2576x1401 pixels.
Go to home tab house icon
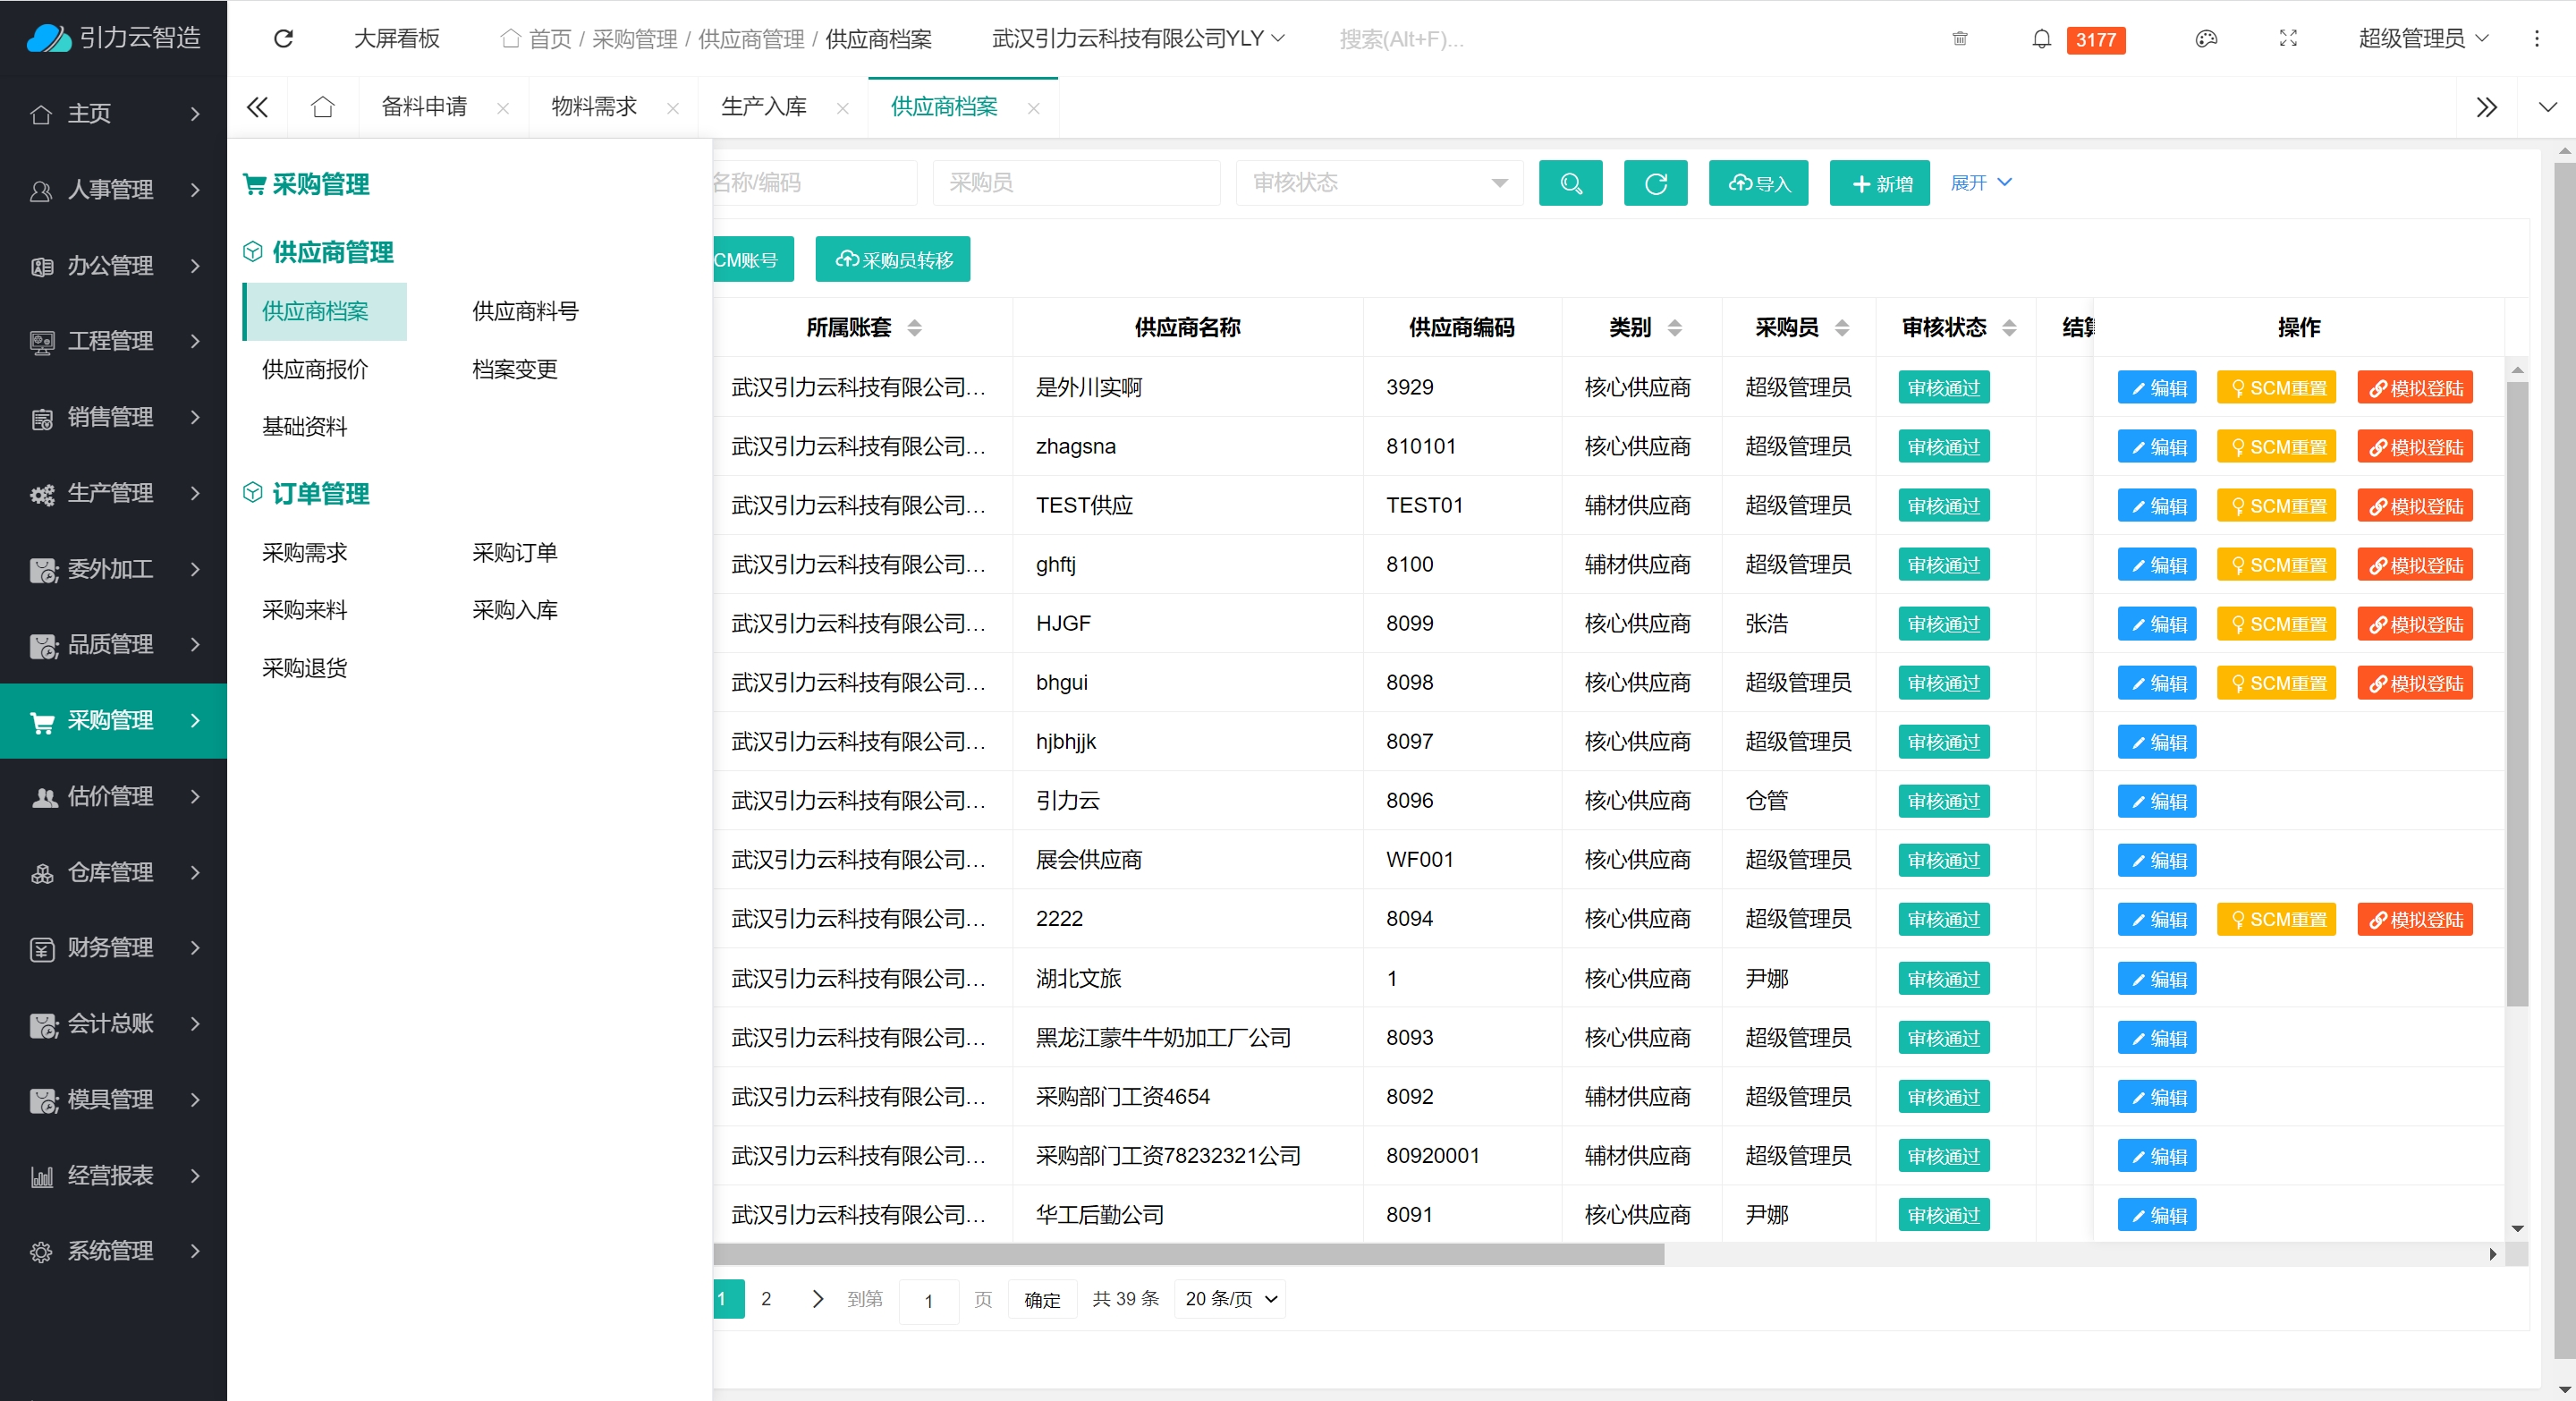(322, 107)
